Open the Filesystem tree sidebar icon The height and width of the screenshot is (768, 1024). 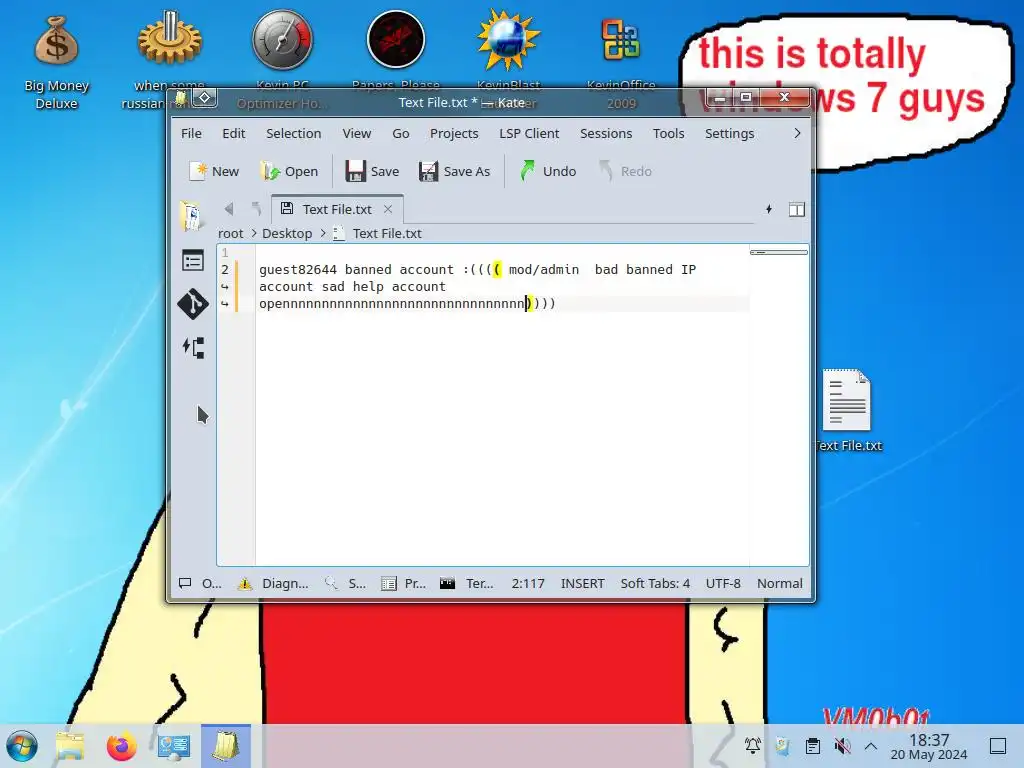tap(193, 347)
